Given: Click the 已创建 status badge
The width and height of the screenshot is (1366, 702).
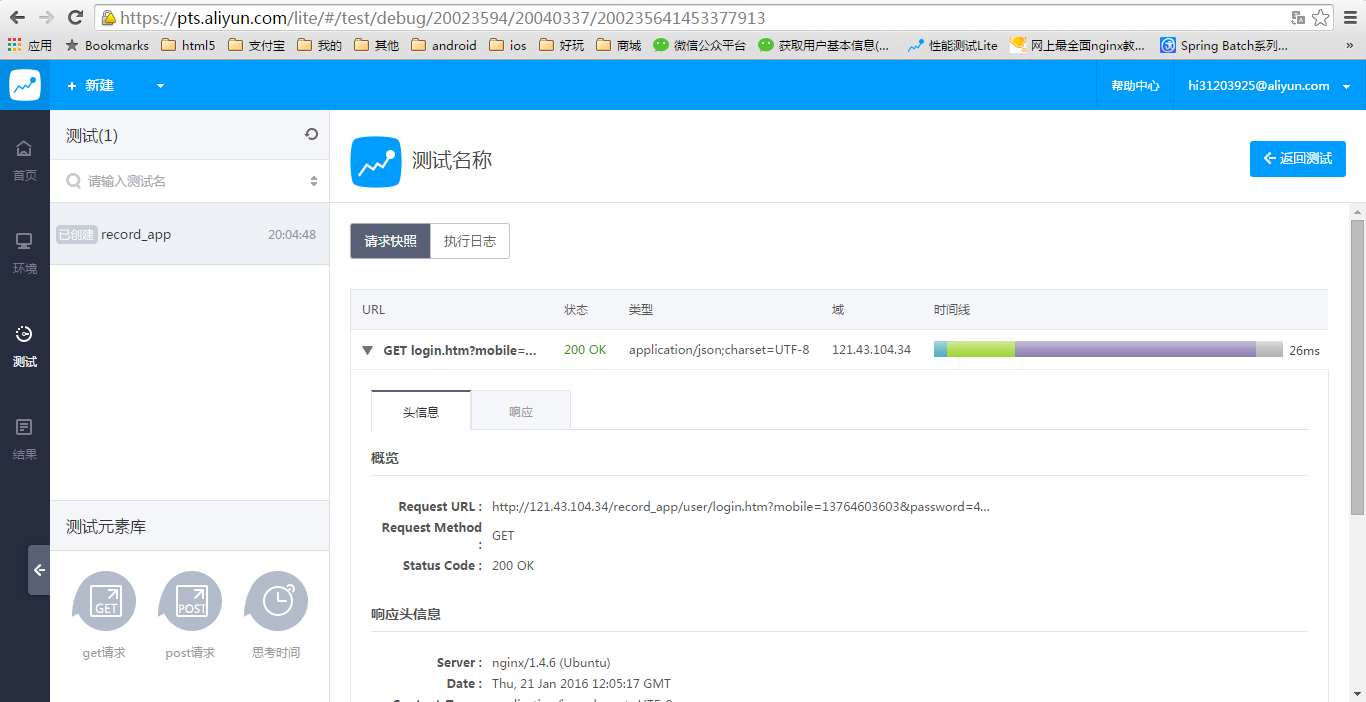Looking at the screenshot, I should point(76,235).
